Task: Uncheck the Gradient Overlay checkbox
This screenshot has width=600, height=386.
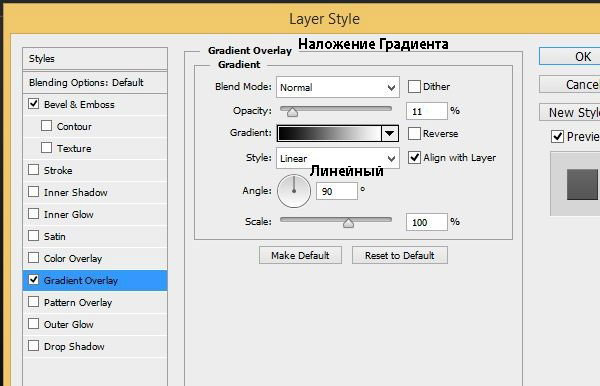Action: 34,280
